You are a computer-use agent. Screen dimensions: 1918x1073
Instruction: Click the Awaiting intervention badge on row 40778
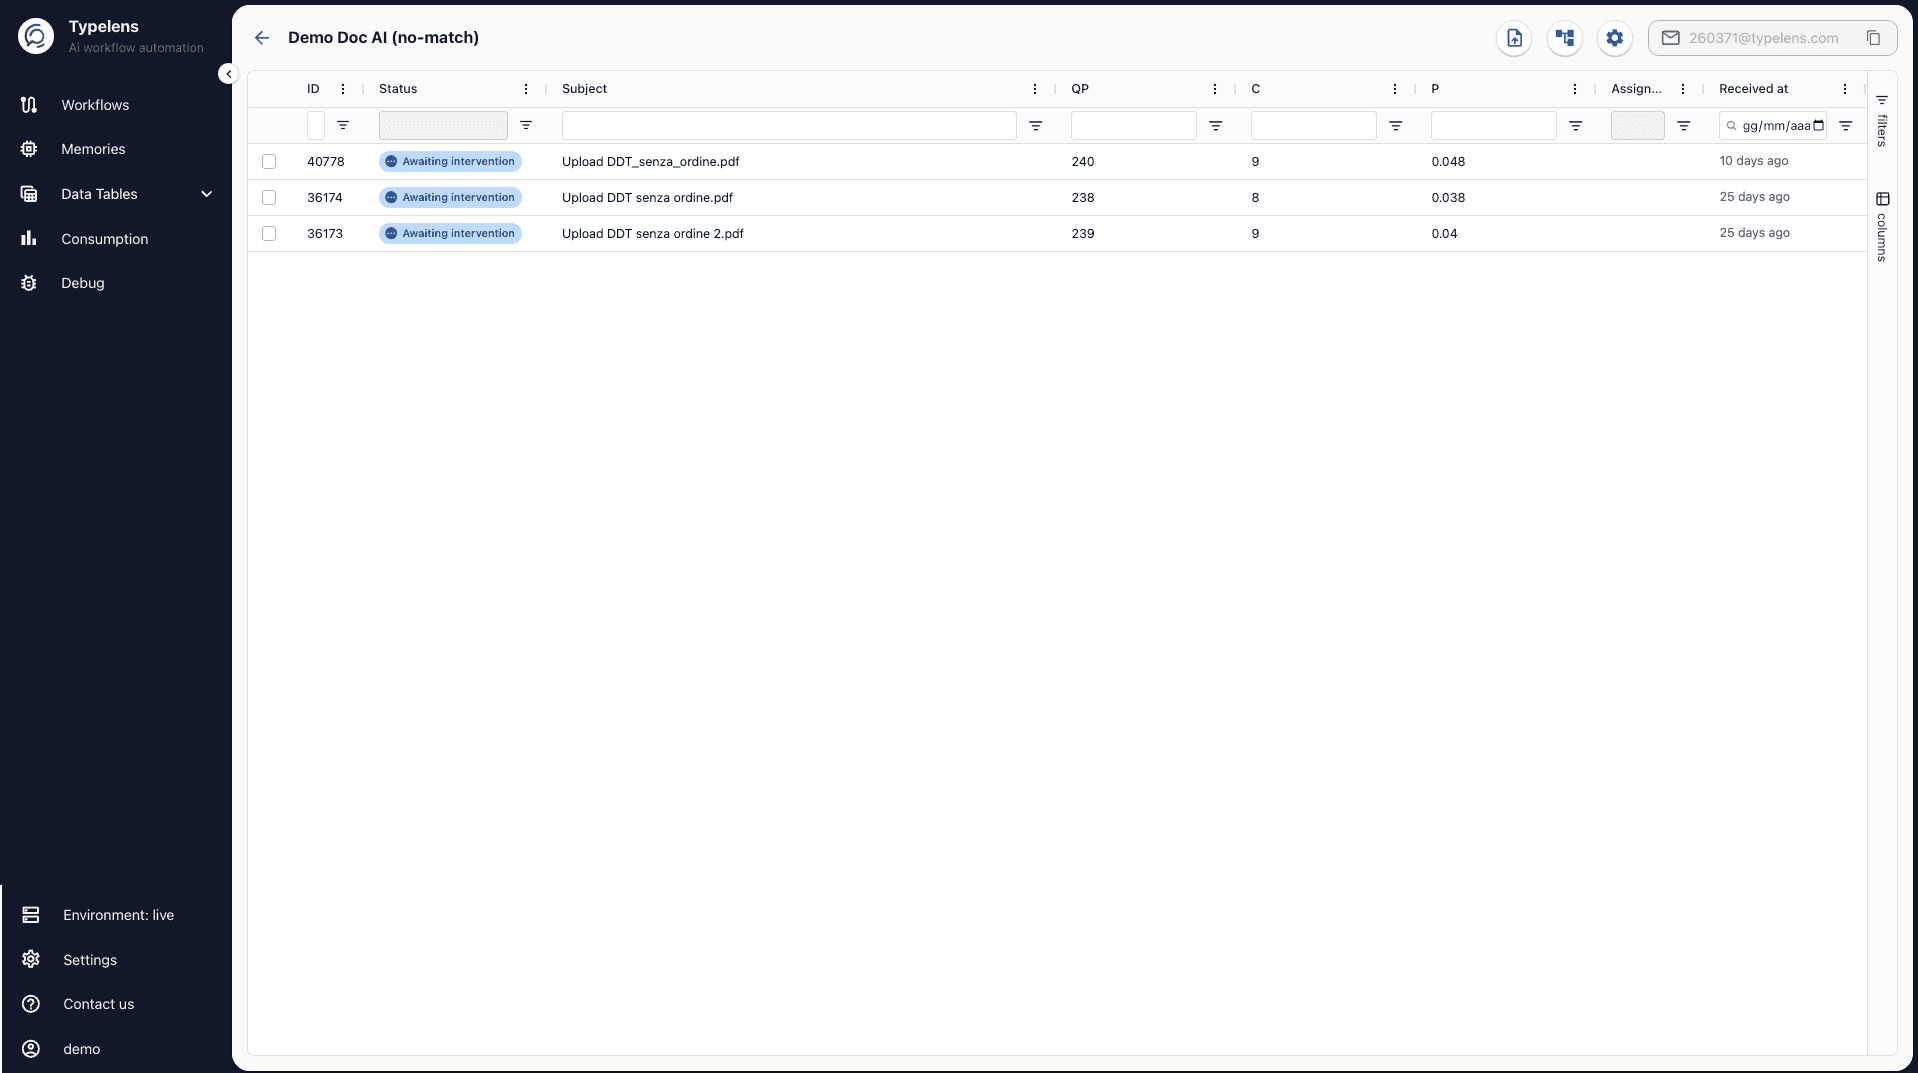[450, 162]
